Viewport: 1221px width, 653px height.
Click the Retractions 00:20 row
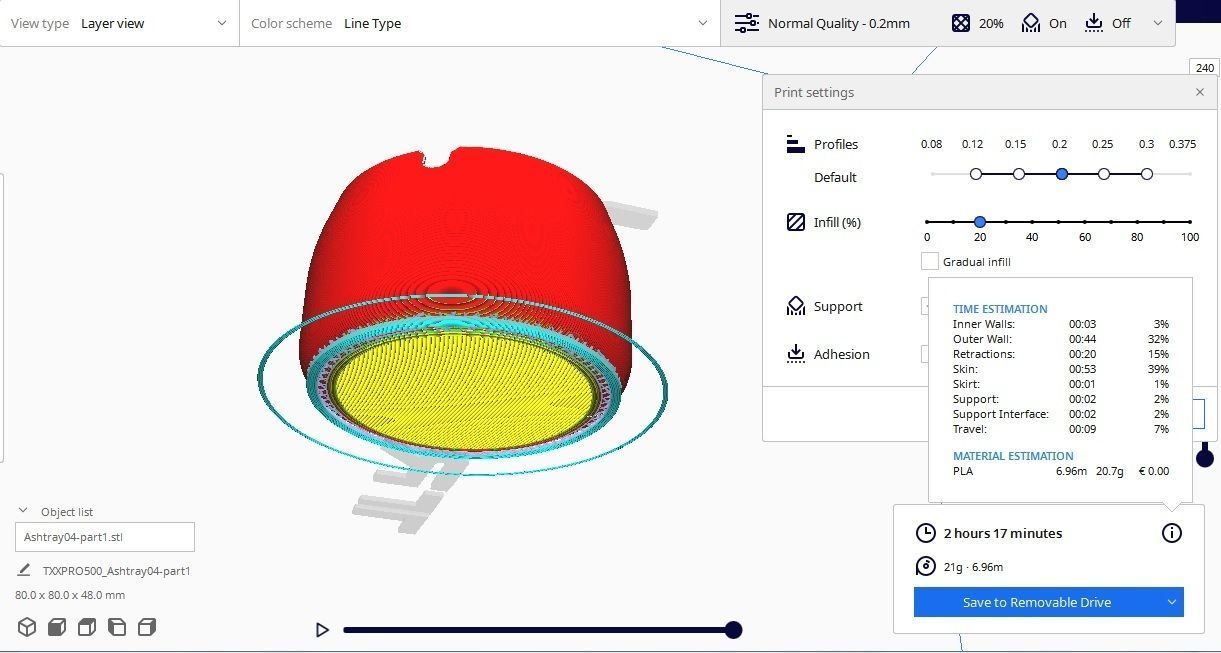1060,354
